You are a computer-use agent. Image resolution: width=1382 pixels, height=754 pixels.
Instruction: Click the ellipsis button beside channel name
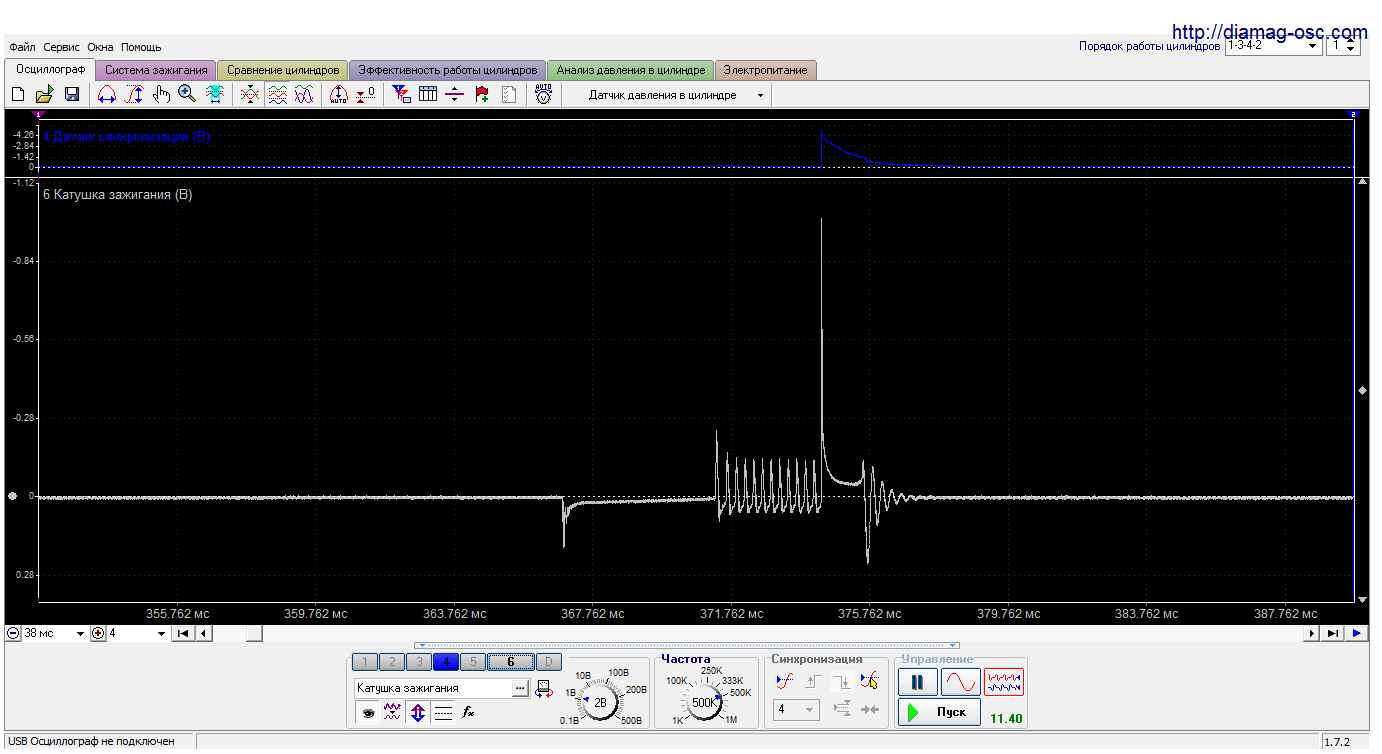click(x=520, y=688)
